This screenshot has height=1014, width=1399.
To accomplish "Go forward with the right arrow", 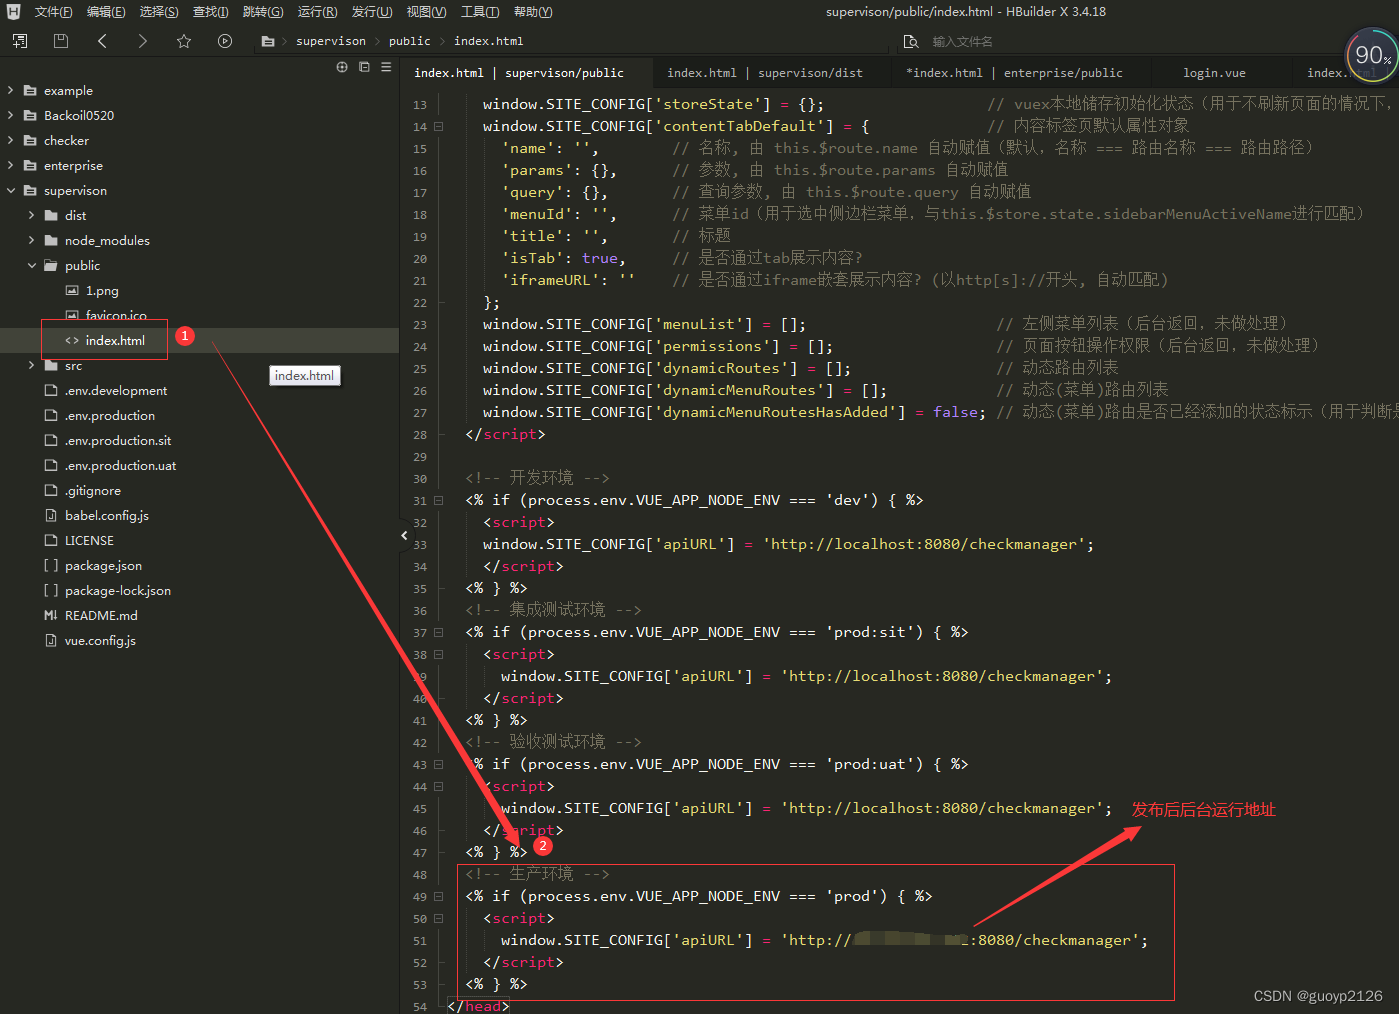I will [142, 41].
